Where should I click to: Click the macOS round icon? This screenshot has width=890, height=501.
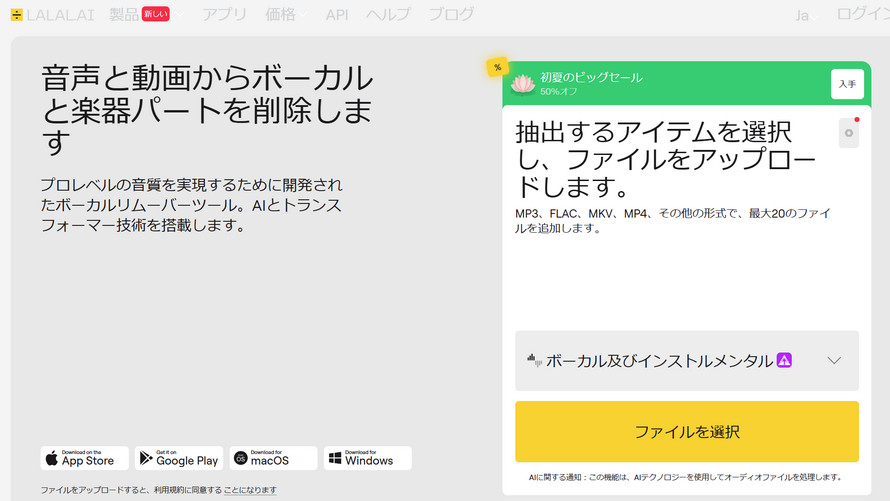(x=241, y=458)
